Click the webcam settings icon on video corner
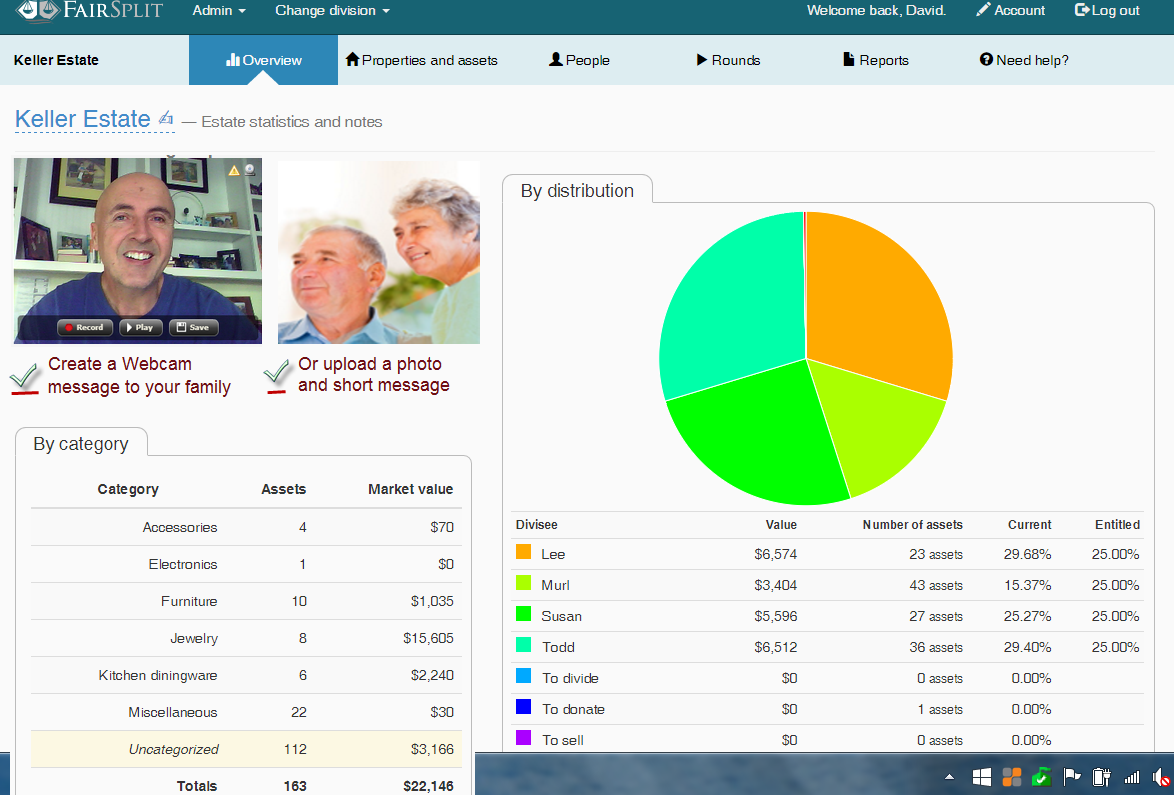Image resolution: width=1174 pixels, height=795 pixels. [250, 171]
